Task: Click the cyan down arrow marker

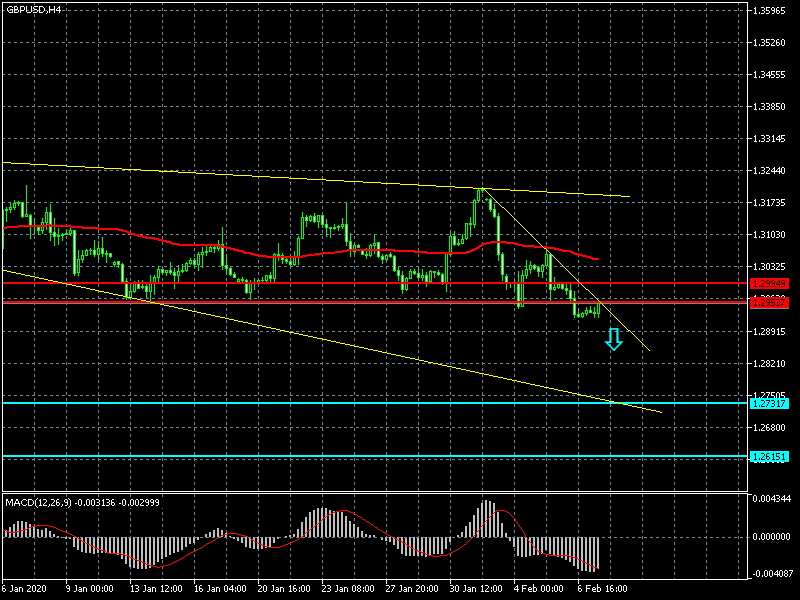Action: (x=614, y=341)
